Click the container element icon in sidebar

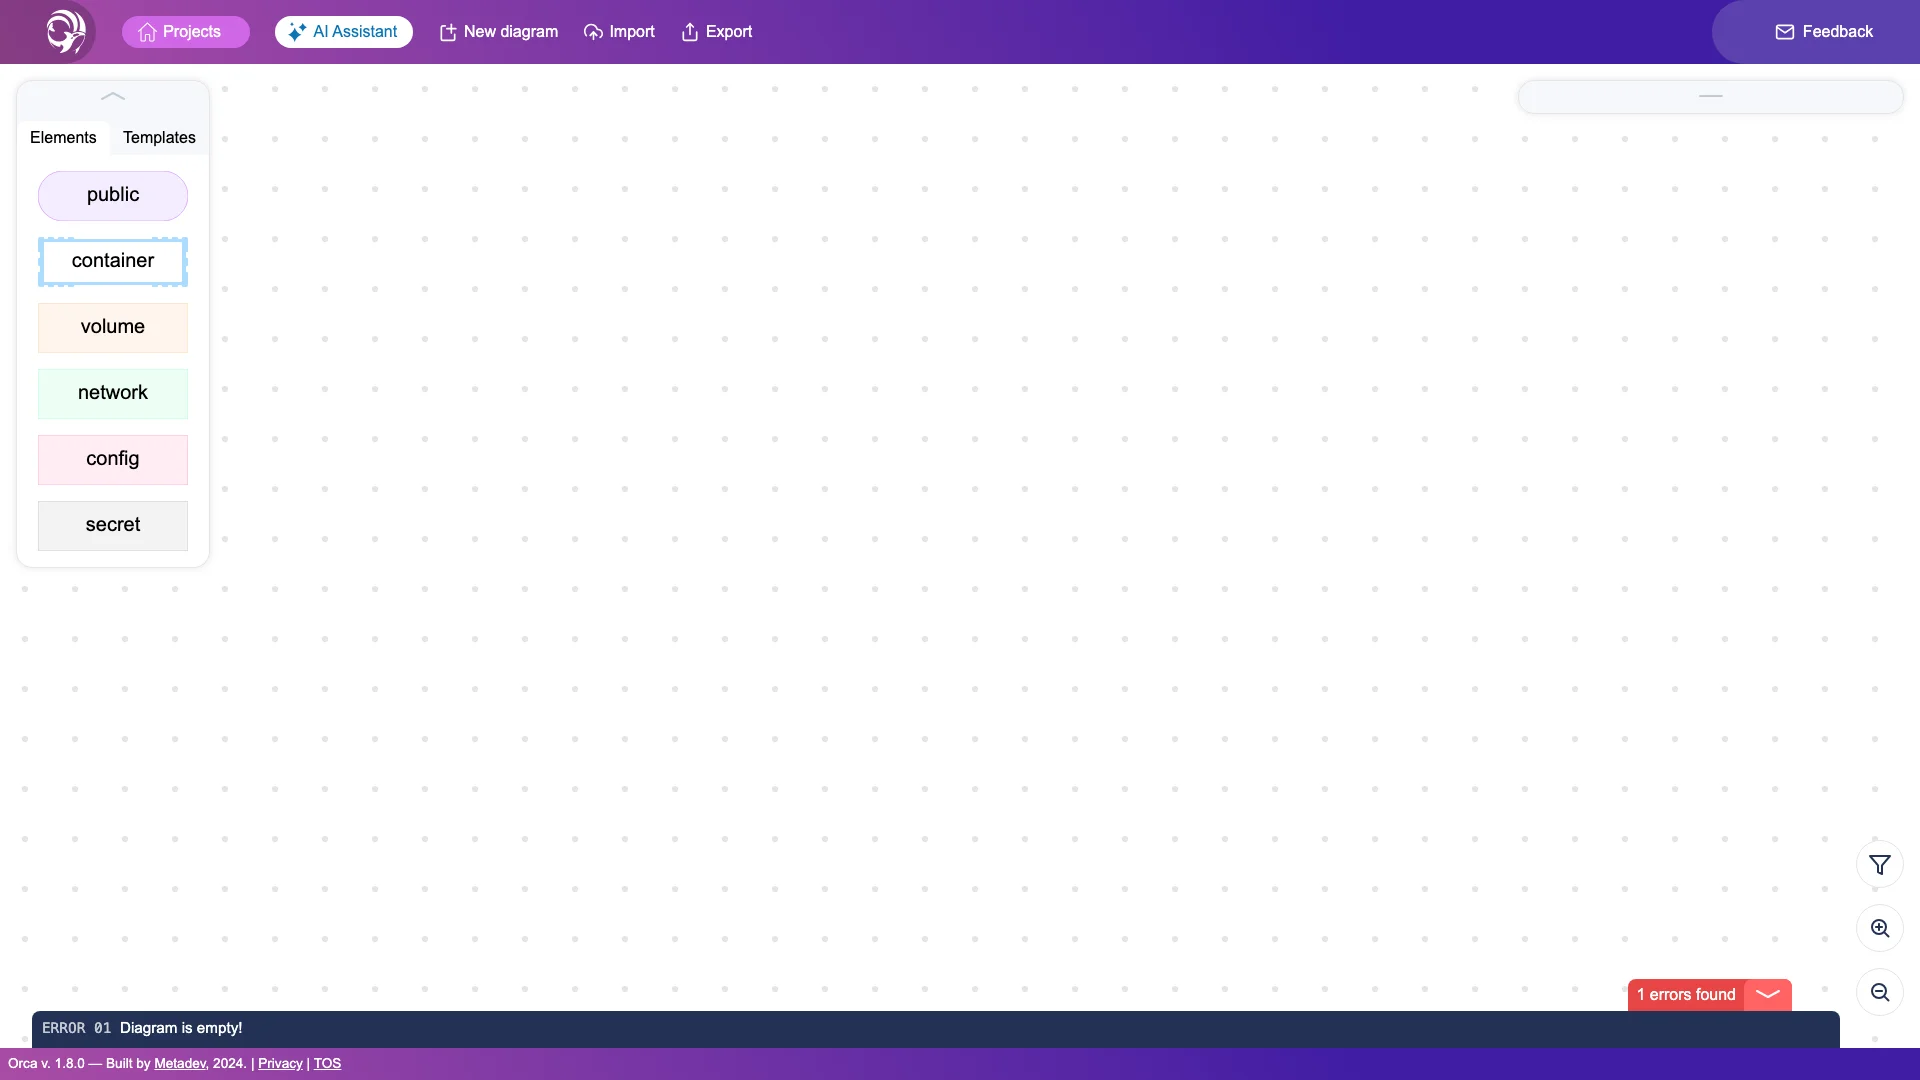click(x=112, y=261)
